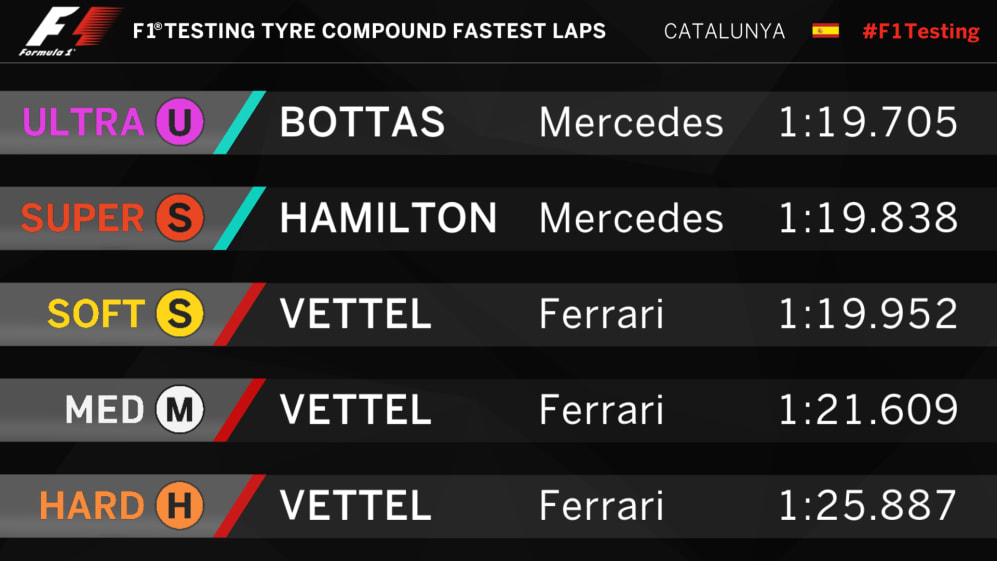This screenshot has height=561, width=997.
Task: Click the BOTTAS driver name
Action: 362,123
